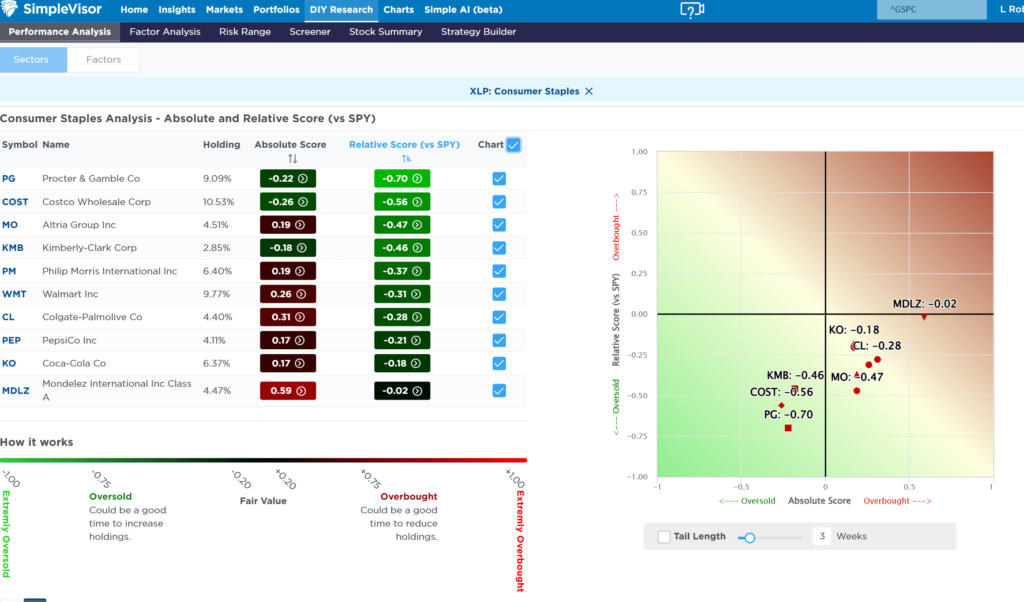Viewport: 1024px width, 602px height.
Task: Open the Screener tab
Action: 310,31
